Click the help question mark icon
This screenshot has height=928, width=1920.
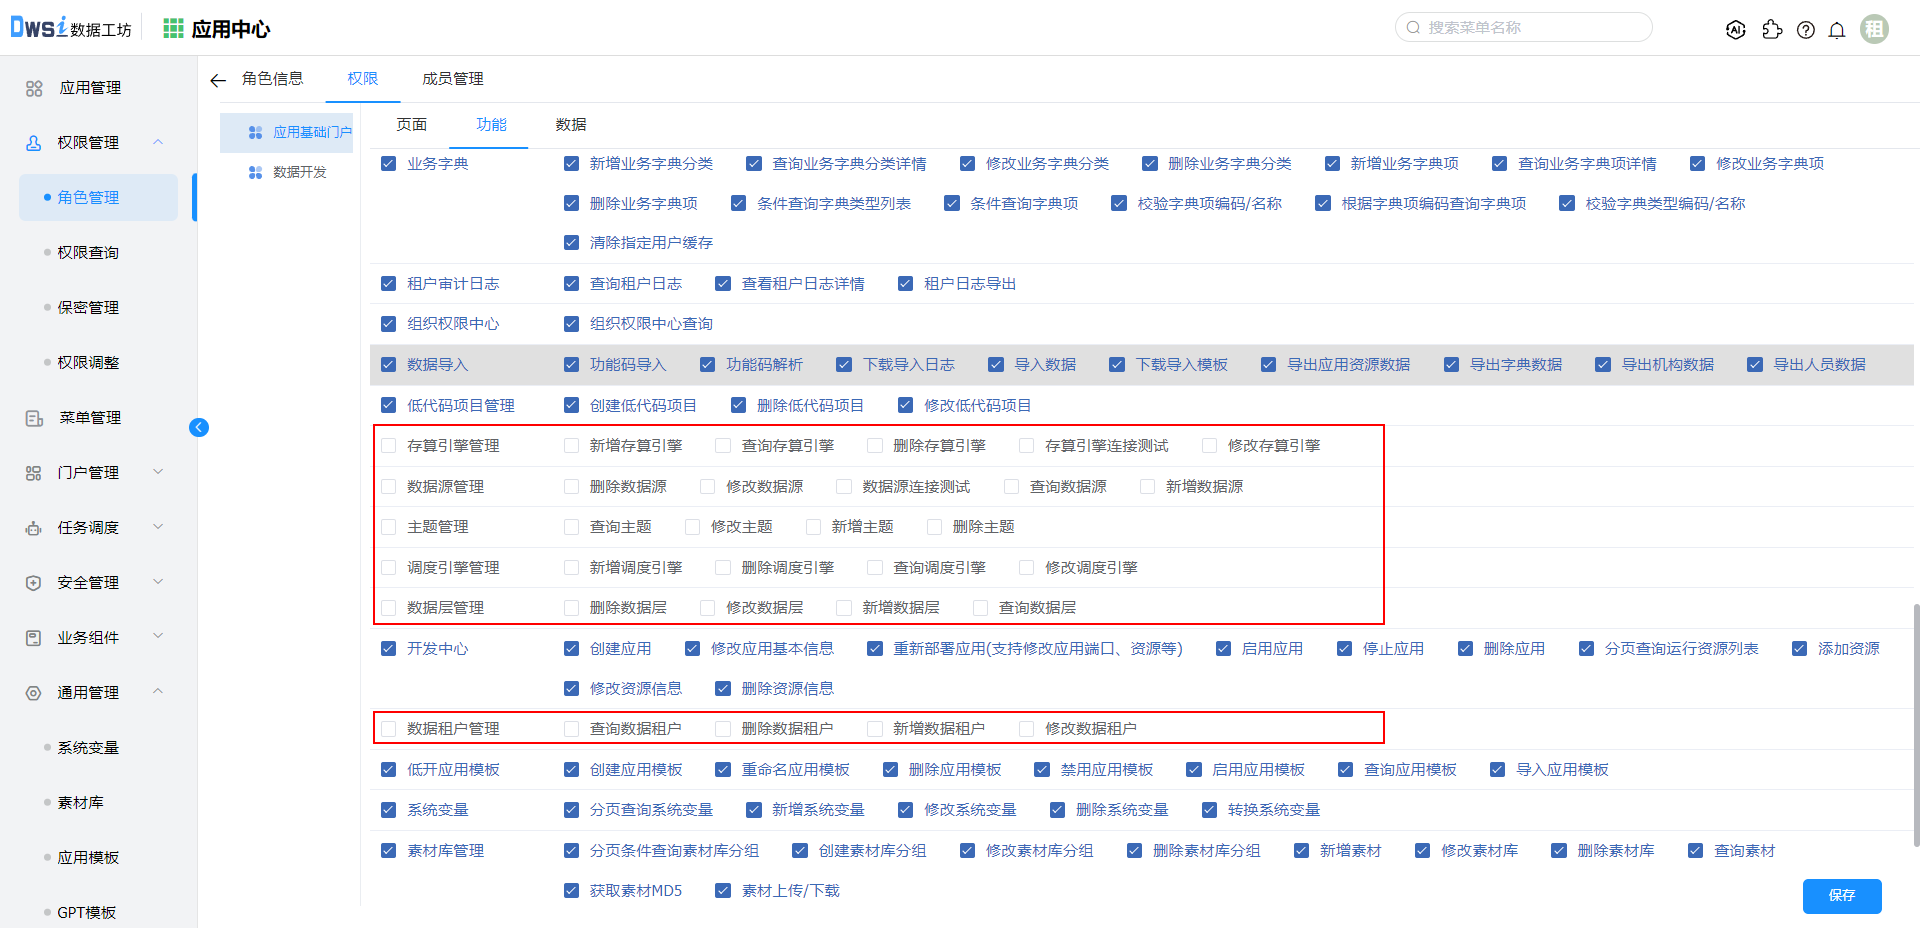click(x=1805, y=30)
